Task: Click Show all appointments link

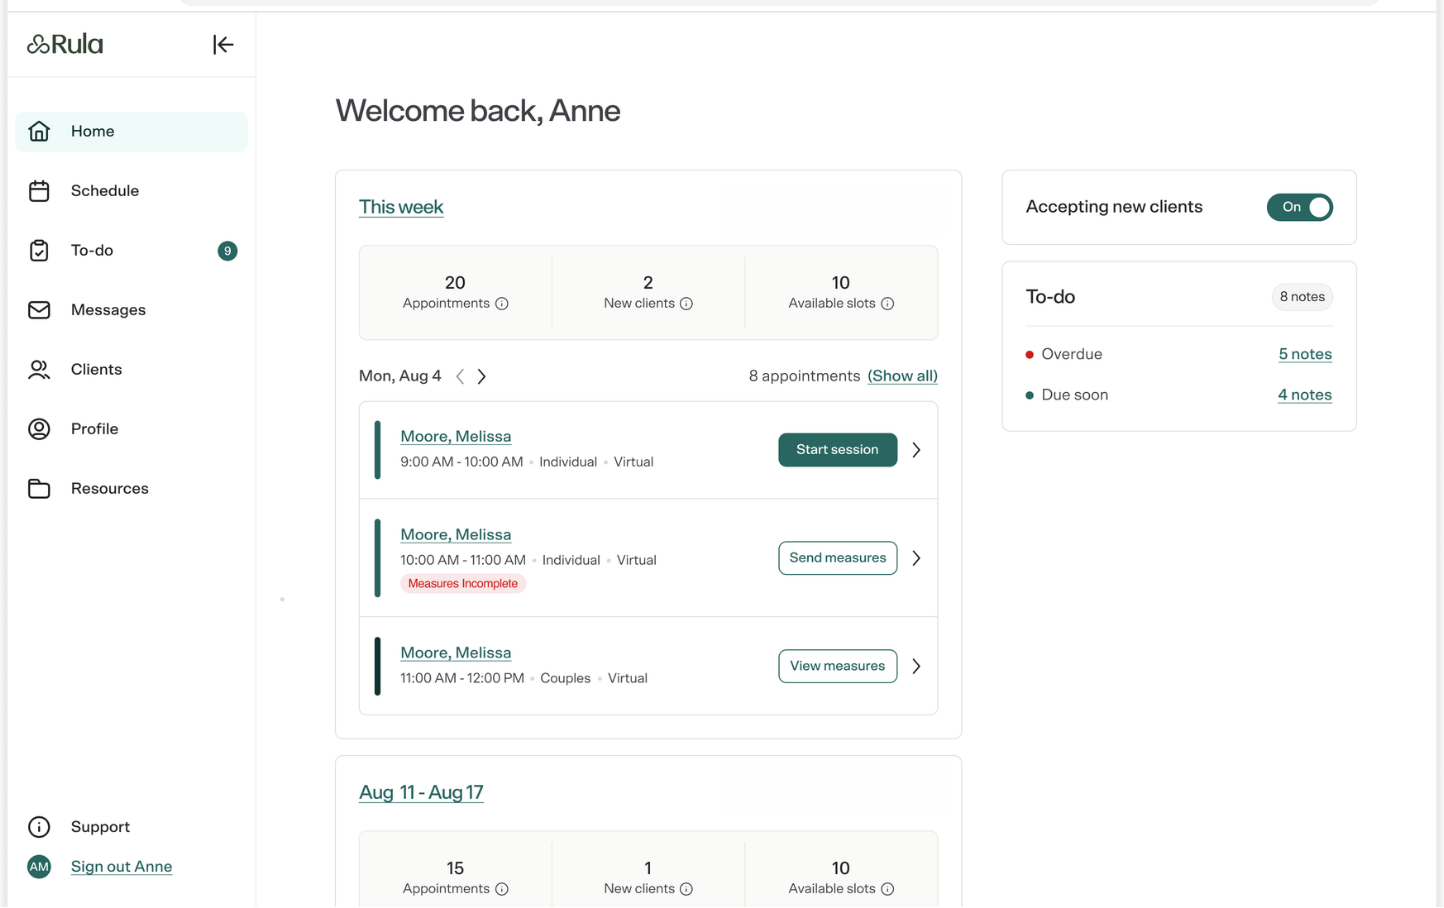Action: 902,376
